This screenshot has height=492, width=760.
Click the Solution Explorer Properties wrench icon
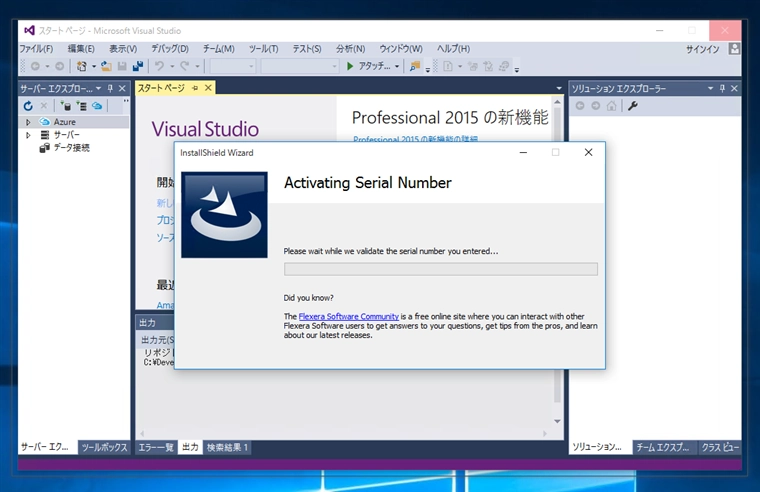(633, 106)
